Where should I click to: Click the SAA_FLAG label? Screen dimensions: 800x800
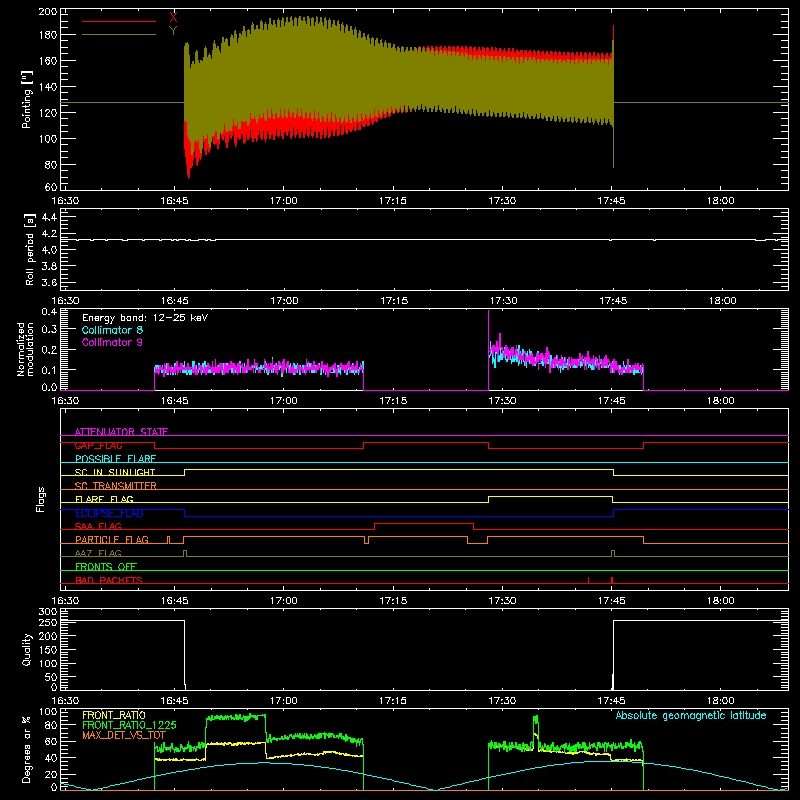98,526
